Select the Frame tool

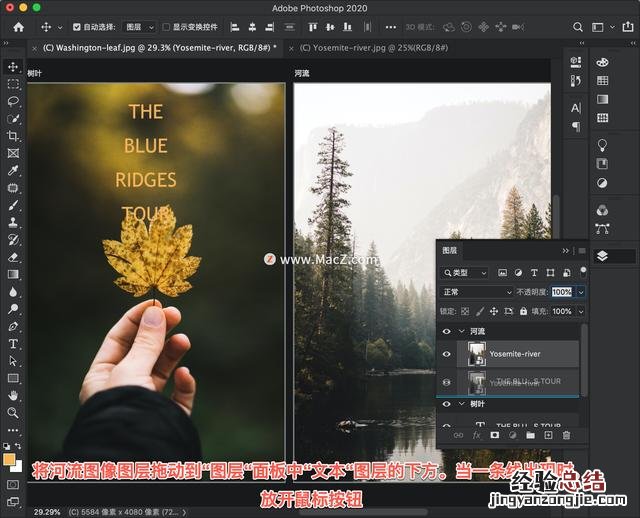13,153
